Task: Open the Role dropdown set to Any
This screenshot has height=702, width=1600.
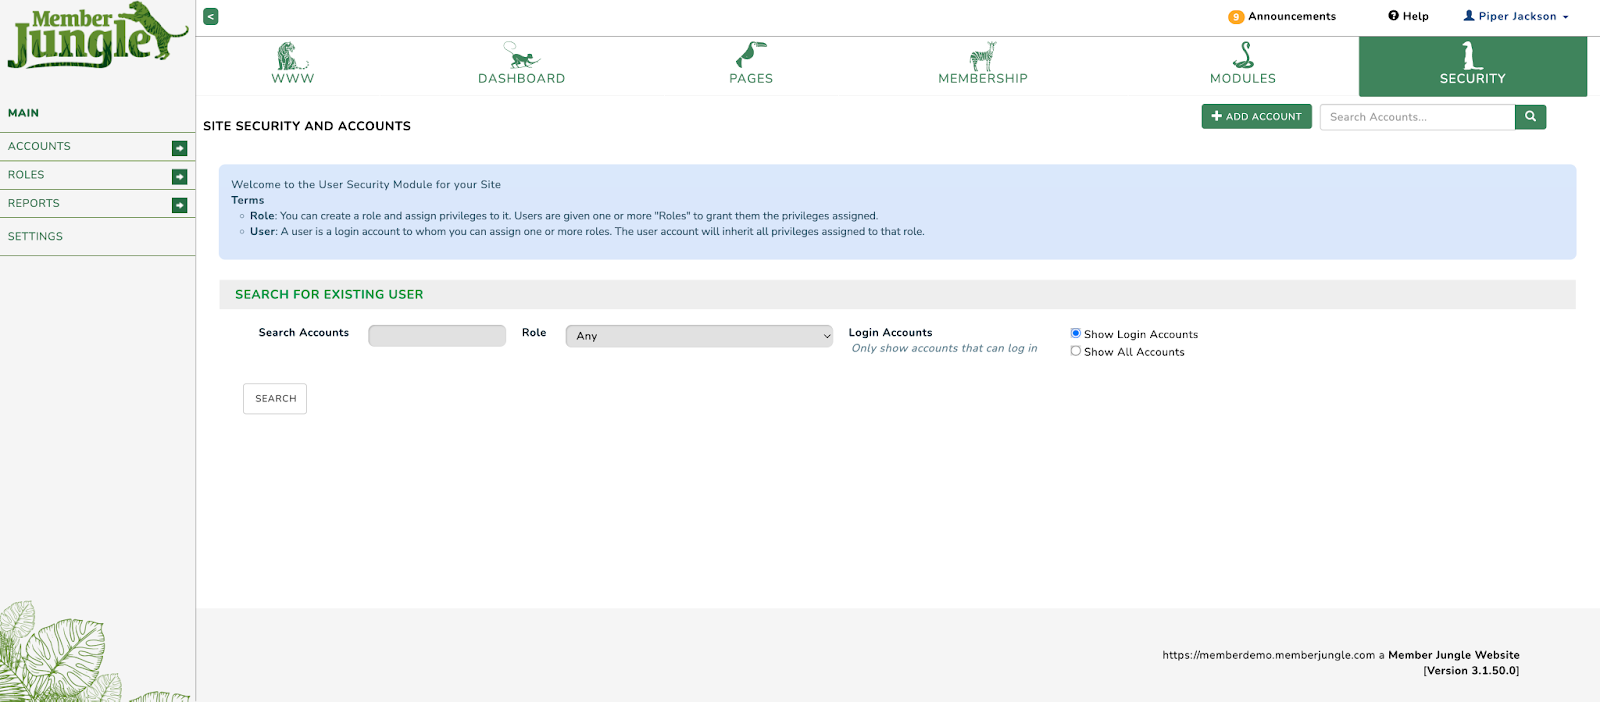Action: [x=699, y=336]
